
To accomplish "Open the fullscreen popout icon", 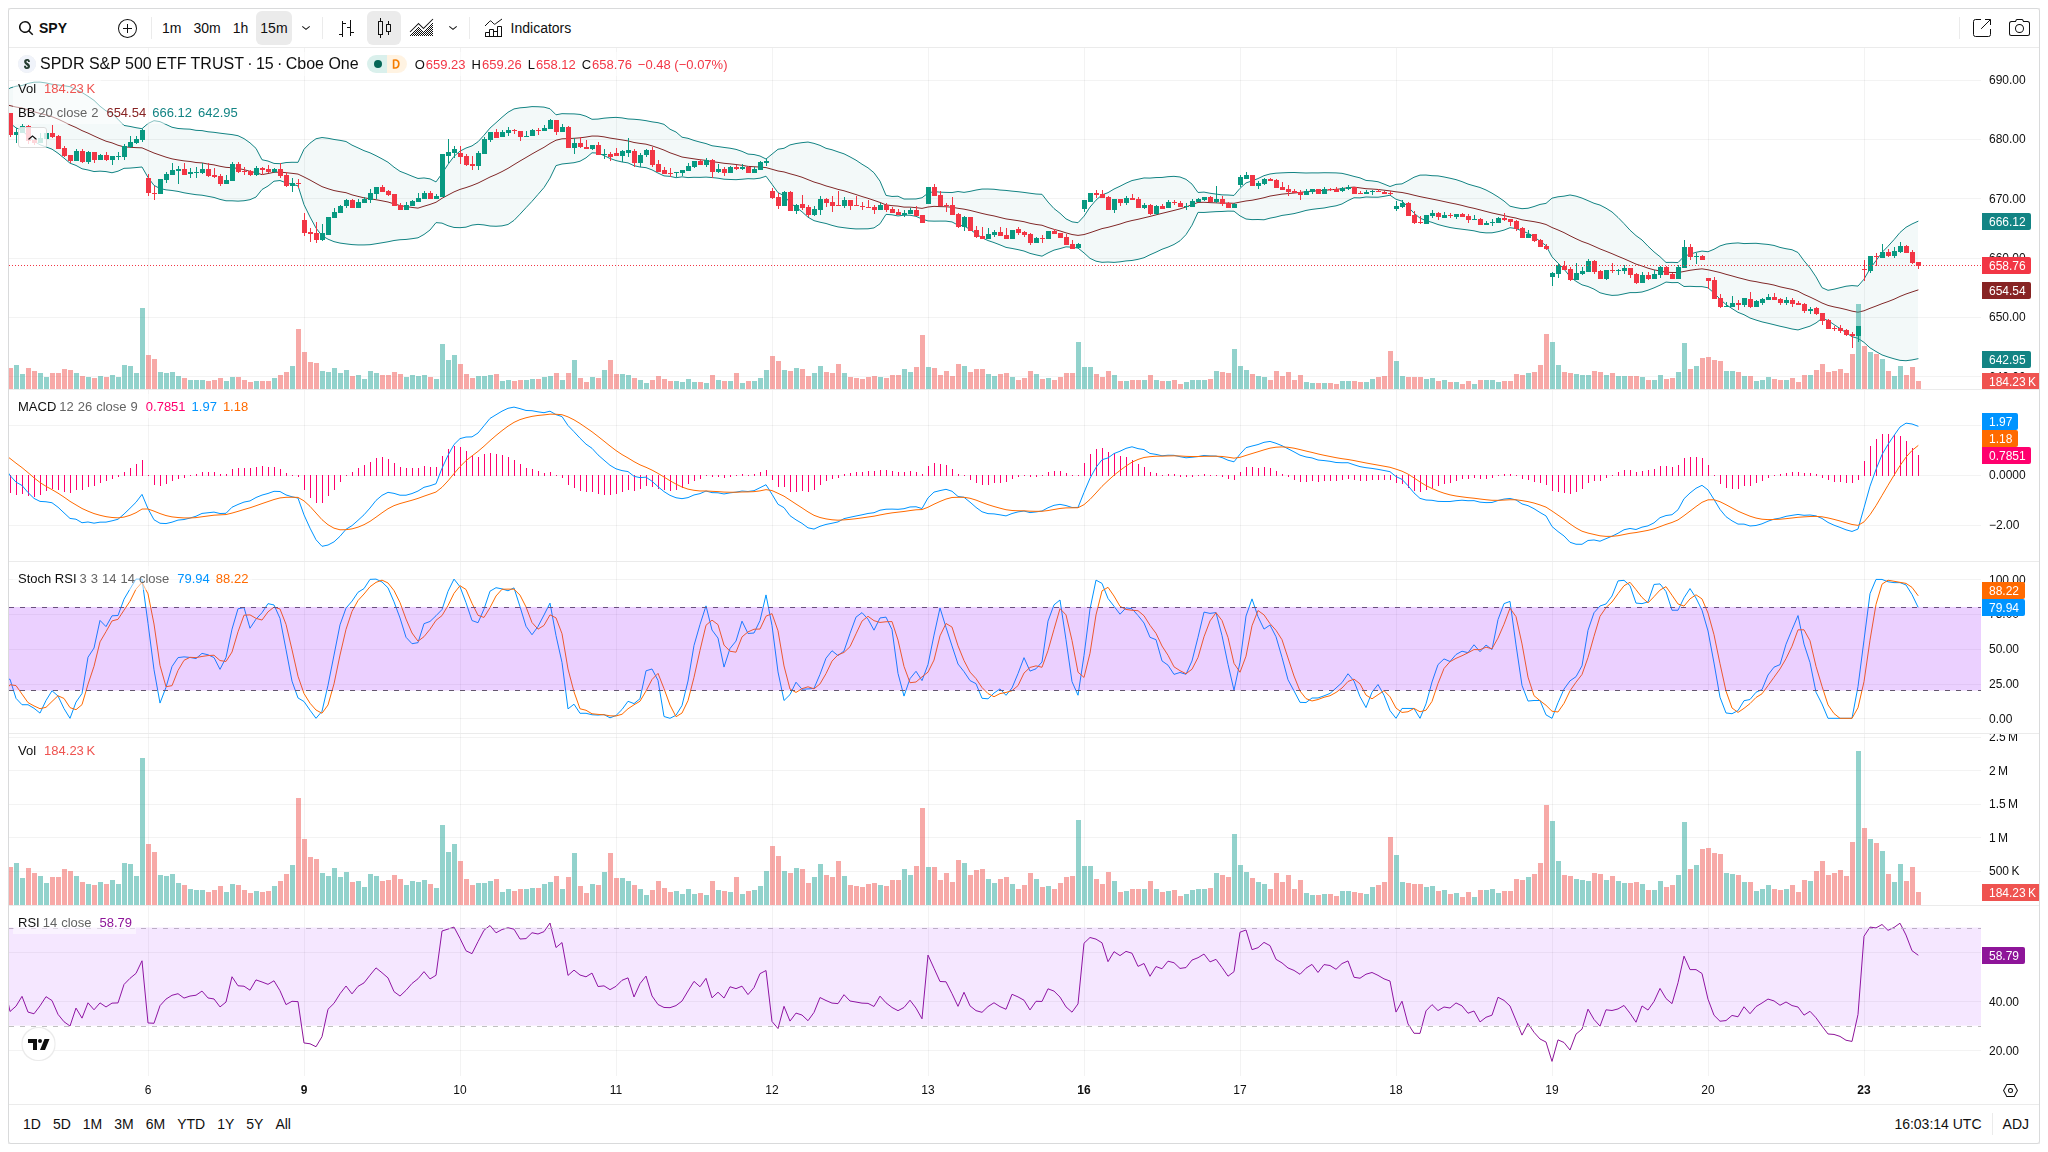I will (1981, 28).
